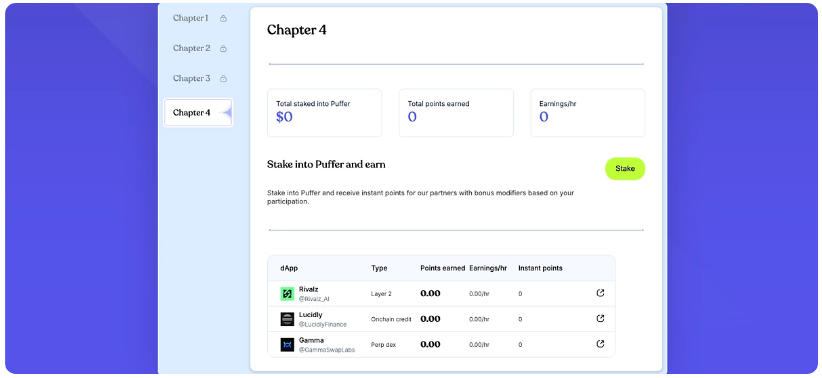Open Chapter 2 from the sidebar
The width and height of the screenshot is (822, 378).
click(x=192, y=48)
